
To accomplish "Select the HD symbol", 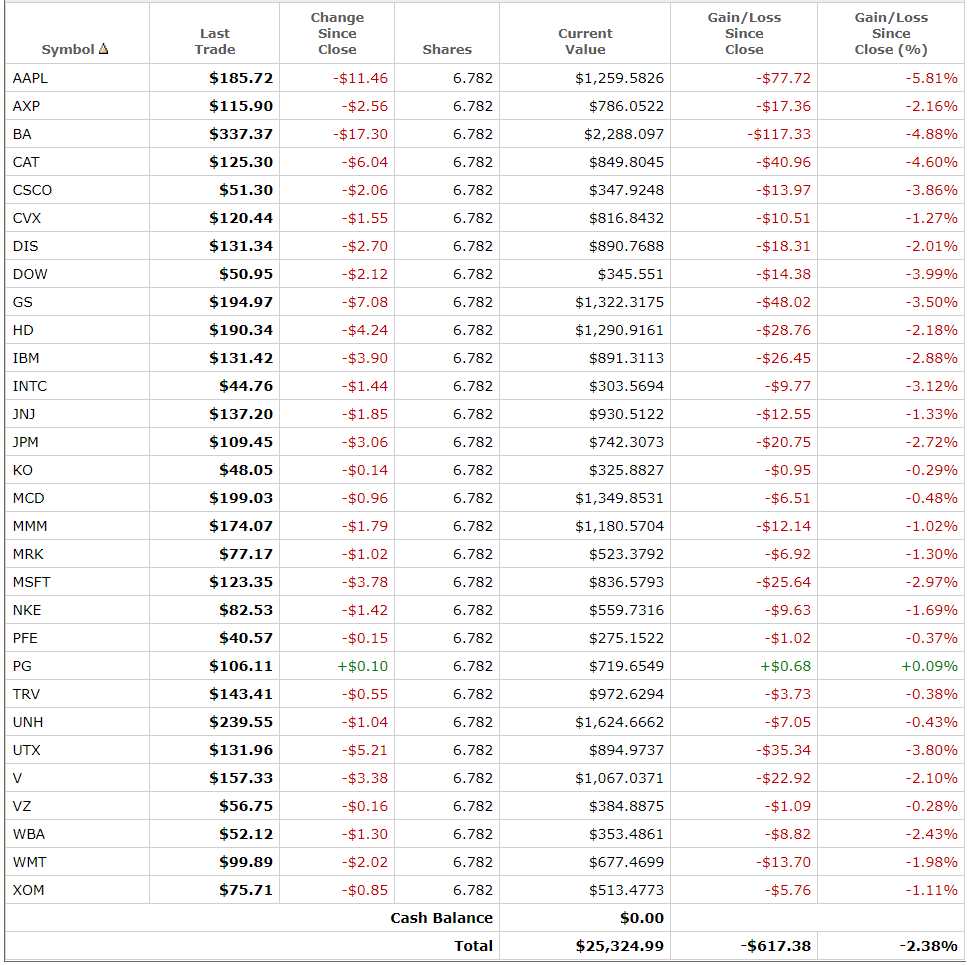I will click(x=23, y=330).
